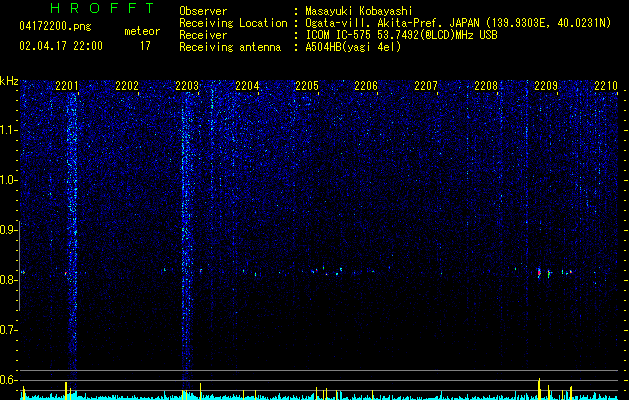Click the date stamp 02.04.17 22:00

61,46
